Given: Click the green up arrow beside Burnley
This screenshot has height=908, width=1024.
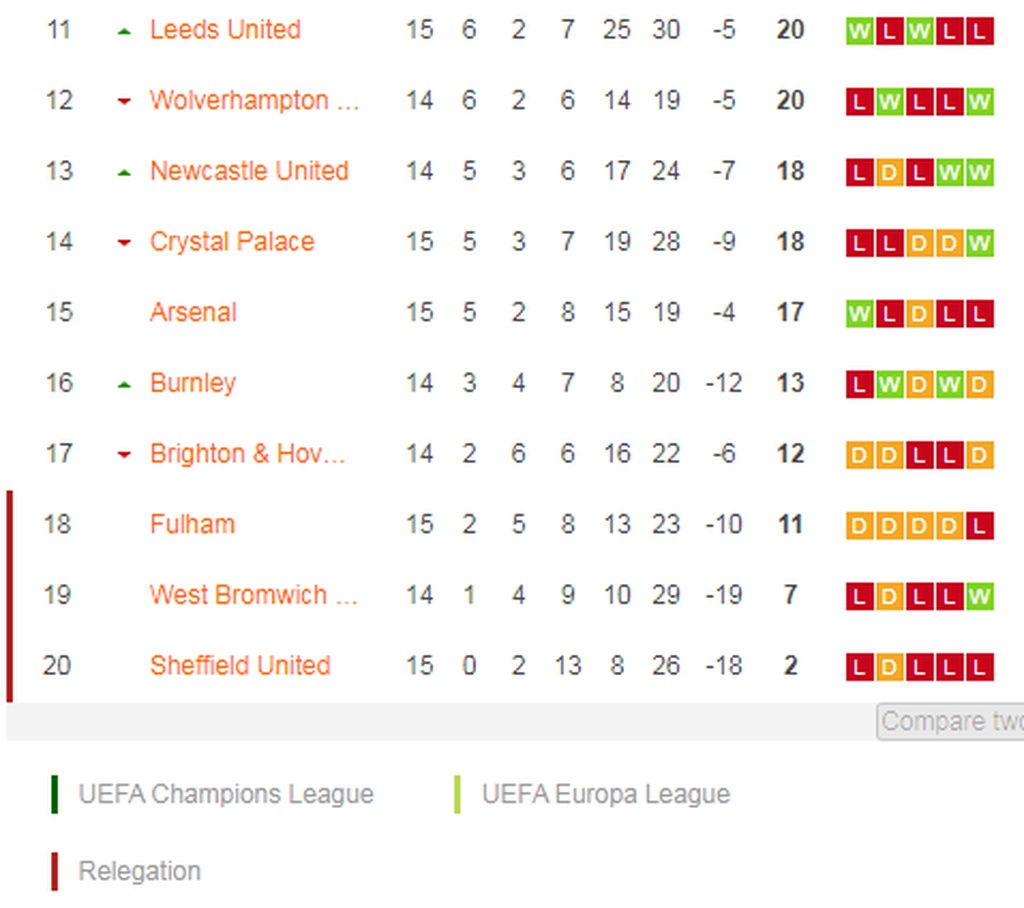Looking at the screenshot, I should coord(124,385).
